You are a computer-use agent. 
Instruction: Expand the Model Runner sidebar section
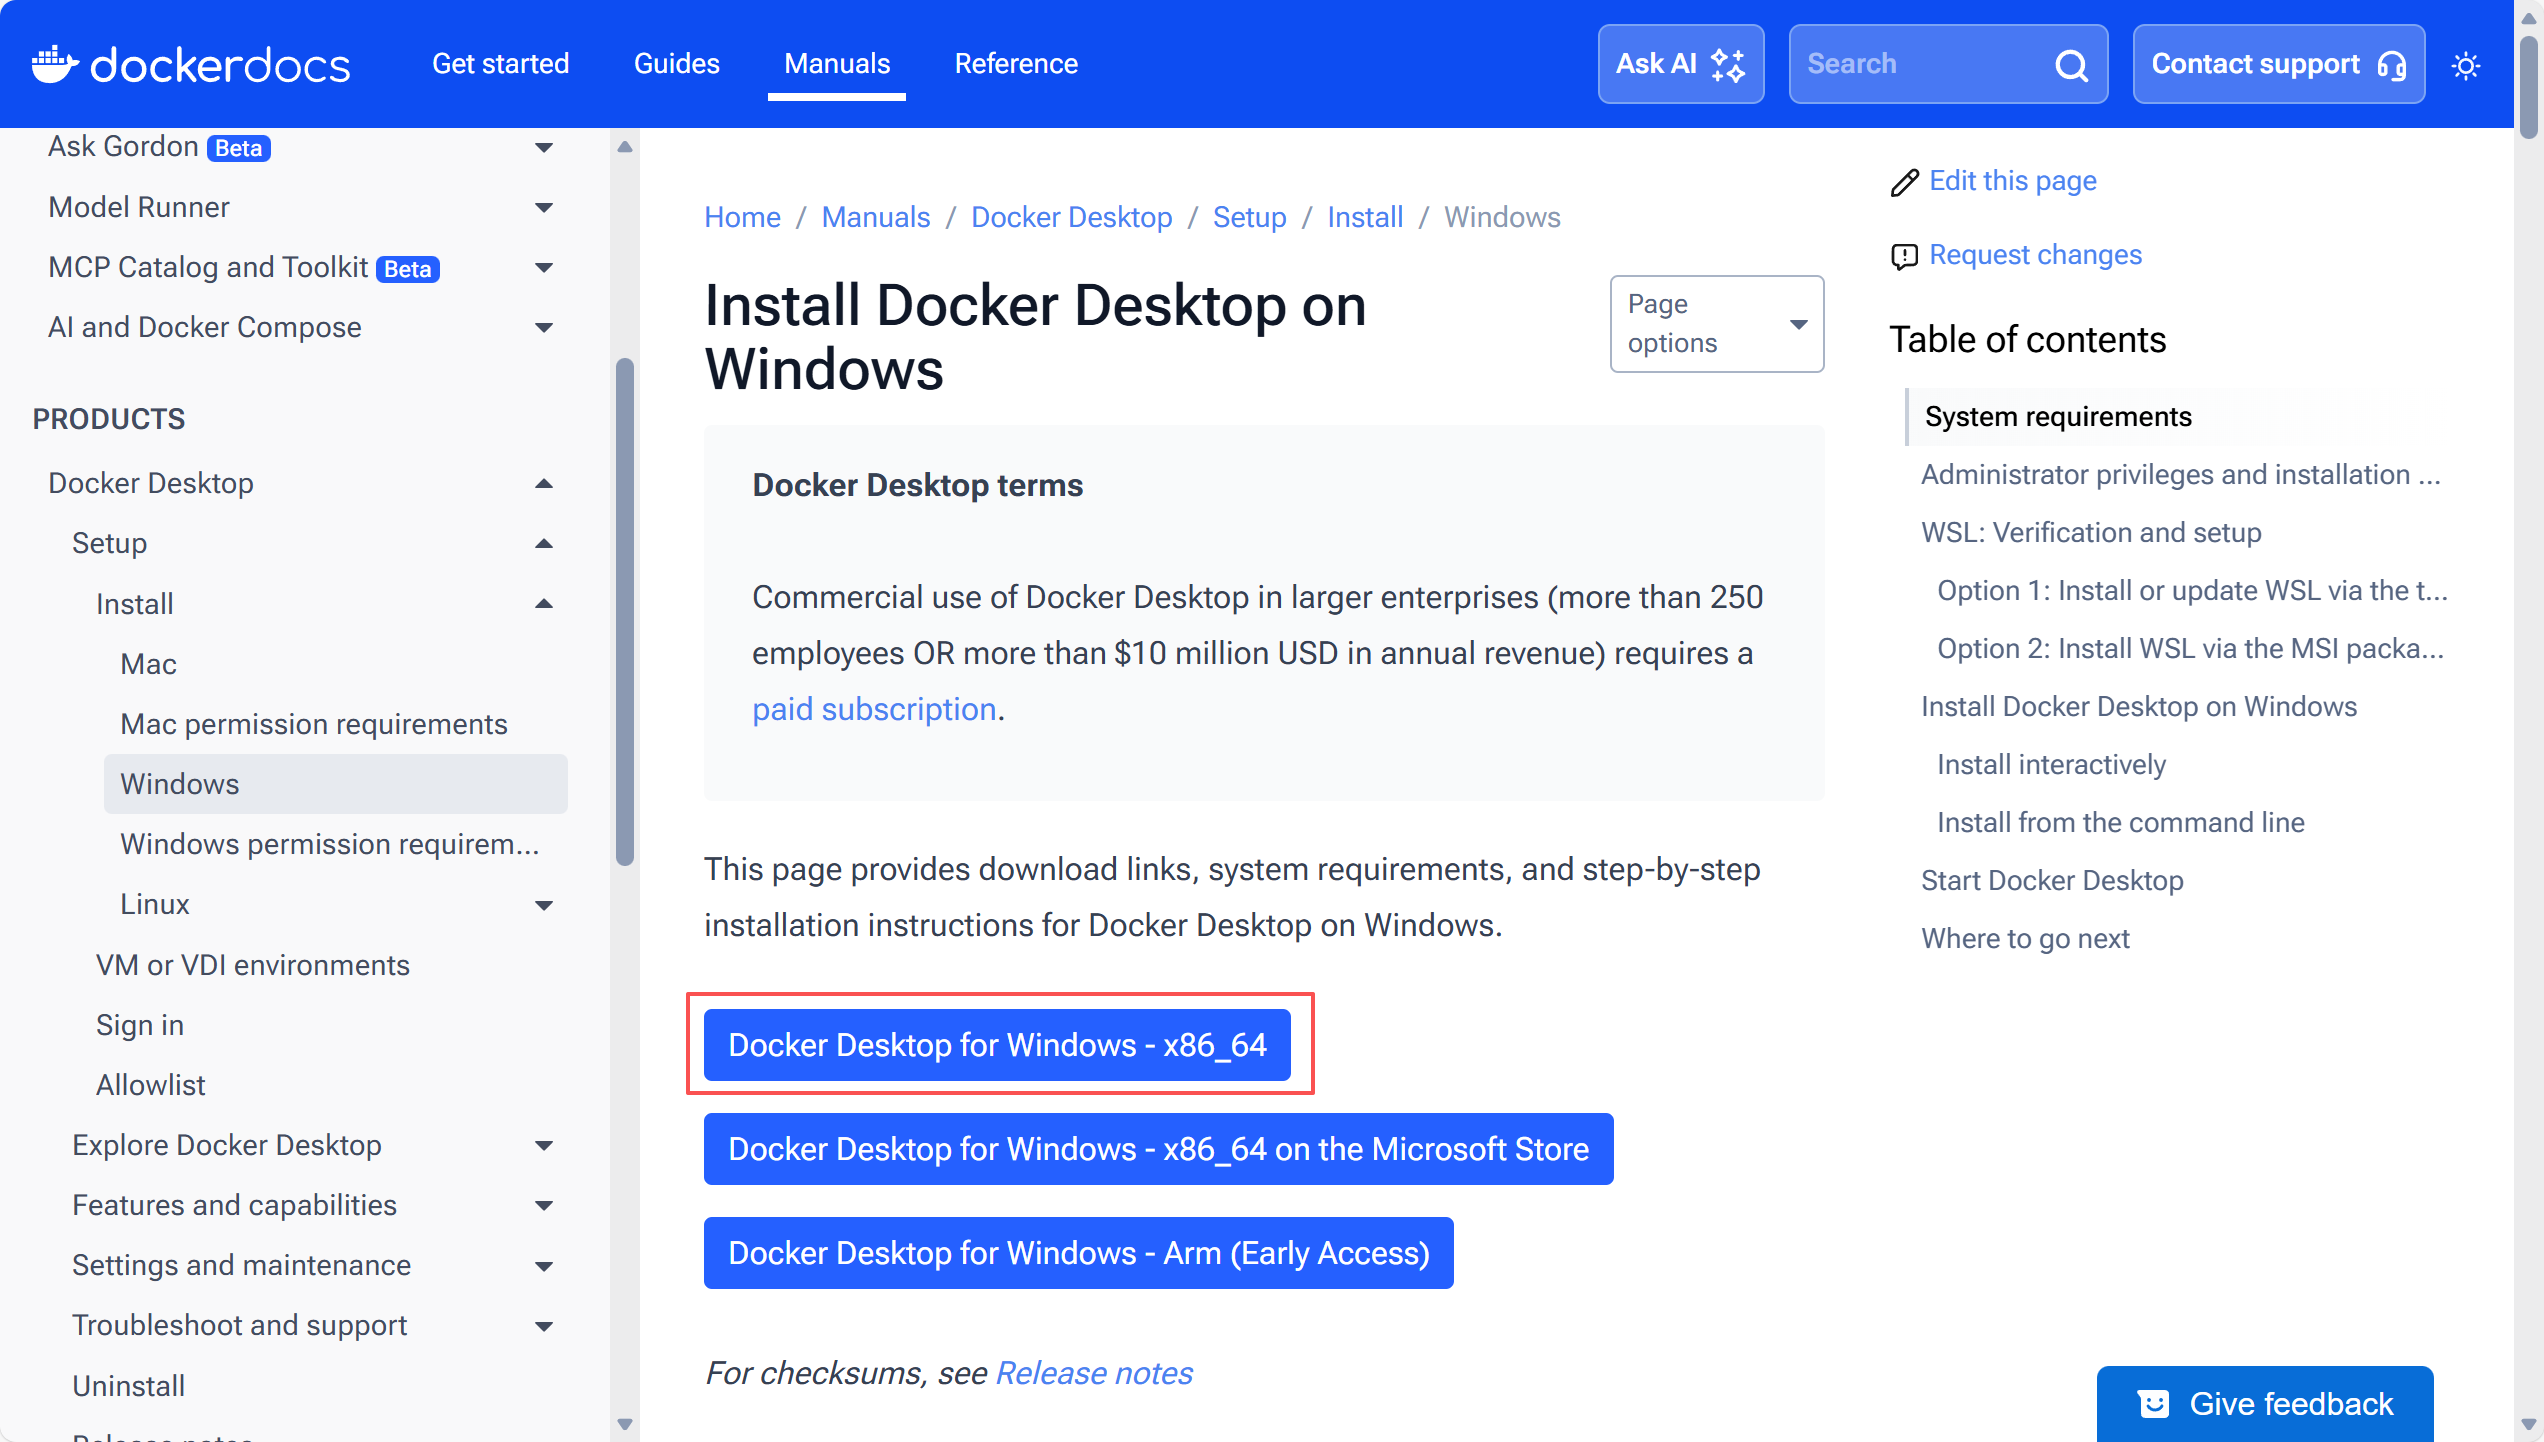544,208
